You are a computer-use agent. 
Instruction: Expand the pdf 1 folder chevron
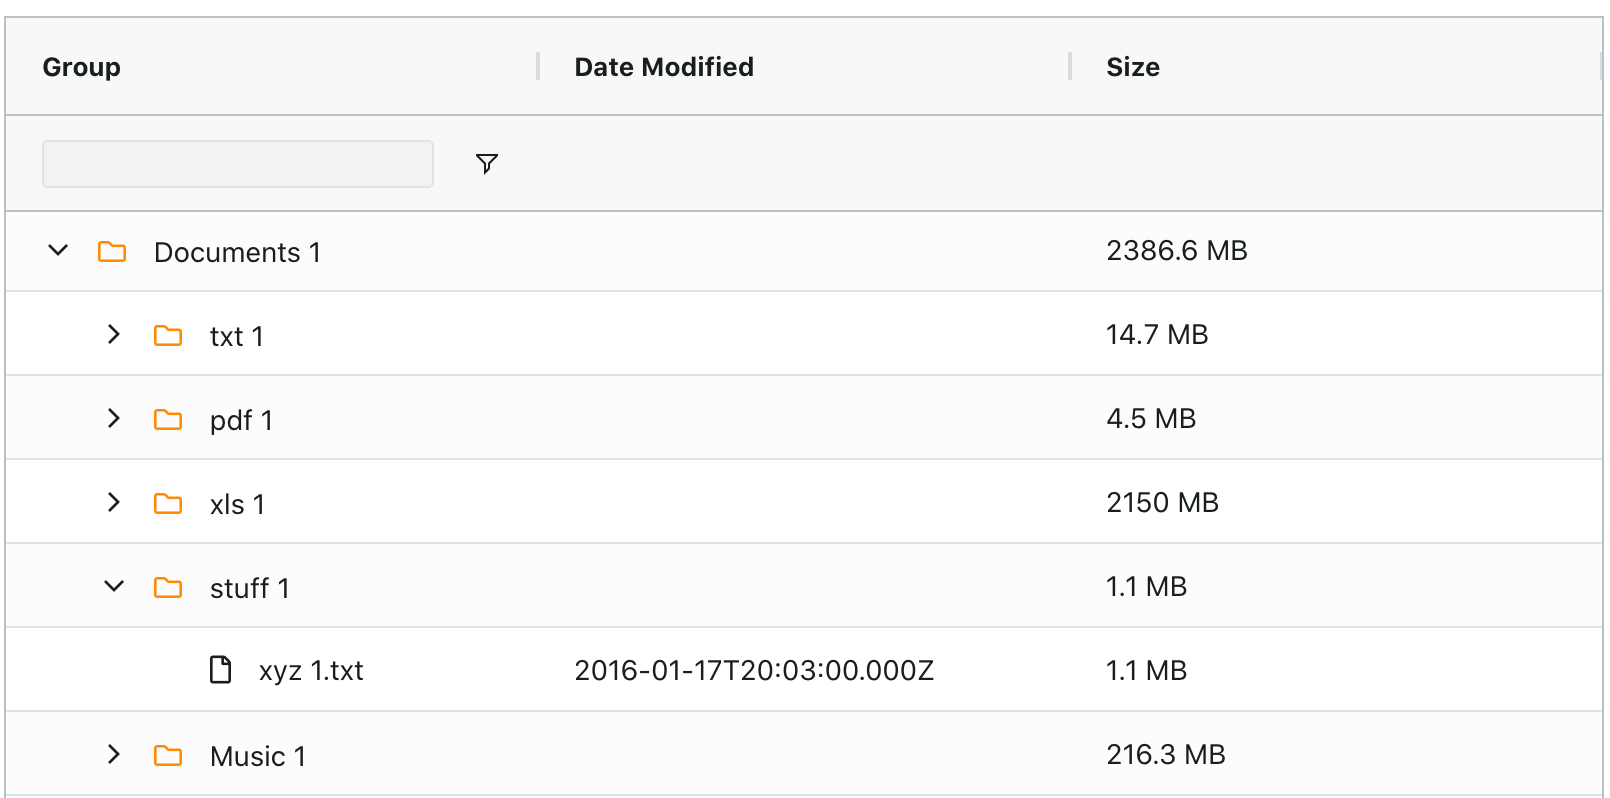114,418
